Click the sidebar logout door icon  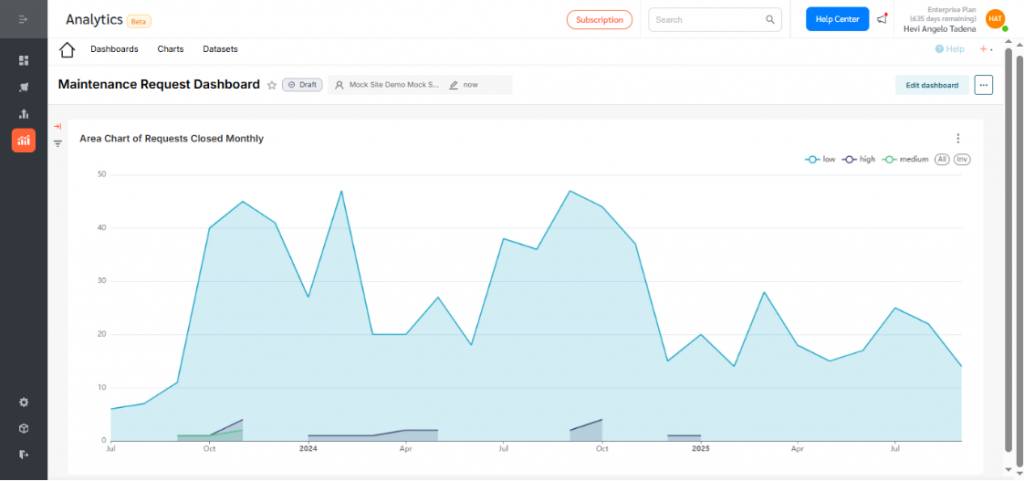click(24, 454)
